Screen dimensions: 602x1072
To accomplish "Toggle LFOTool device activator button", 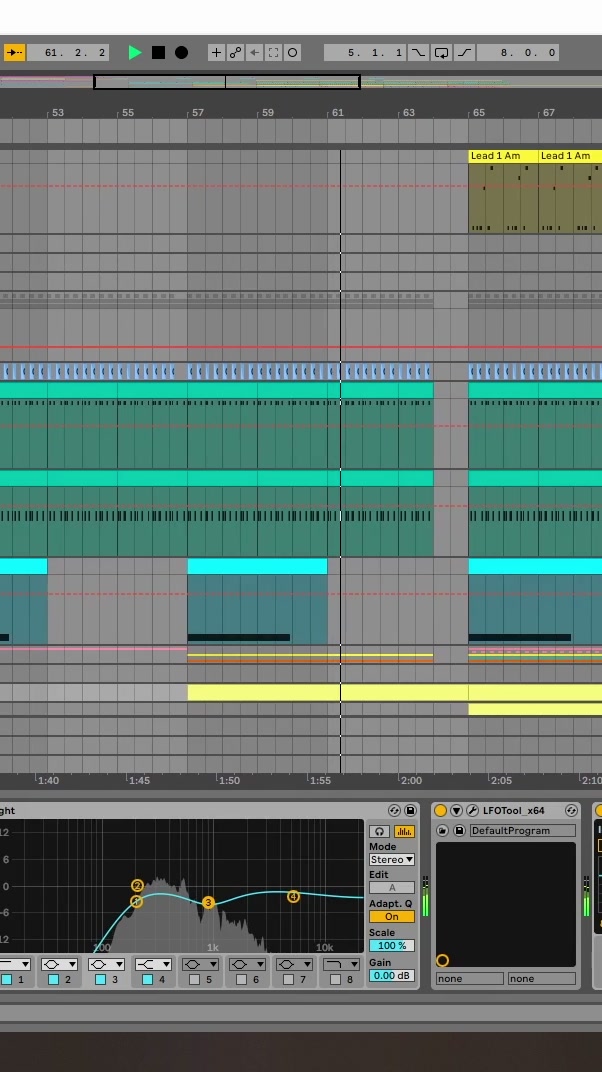I will [x=441, y=810].
